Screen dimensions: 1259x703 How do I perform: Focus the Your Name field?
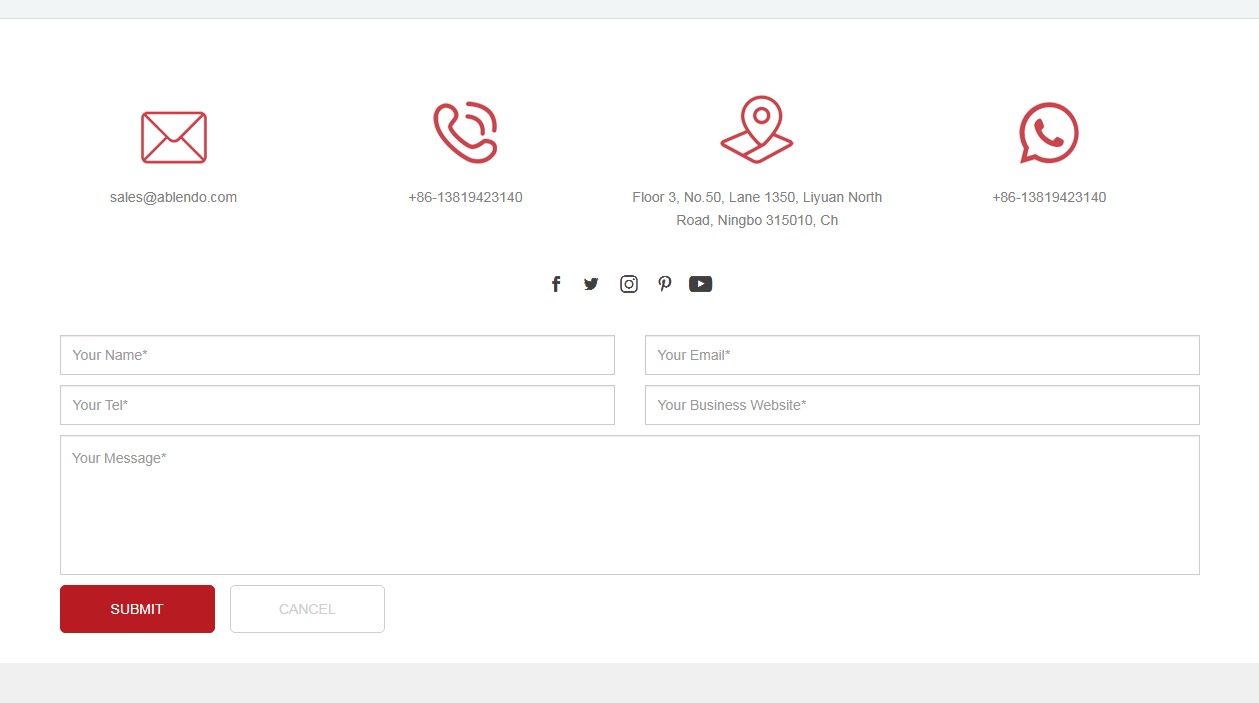pos(337,355)
